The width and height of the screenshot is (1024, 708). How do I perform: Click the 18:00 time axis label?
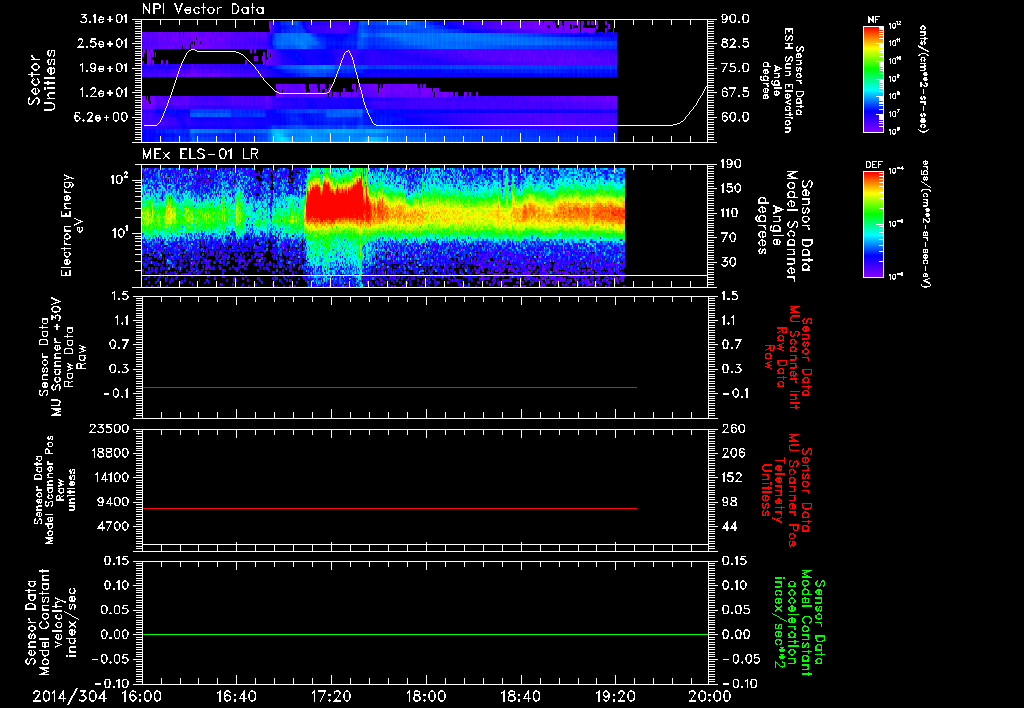(x=426, y=696)
